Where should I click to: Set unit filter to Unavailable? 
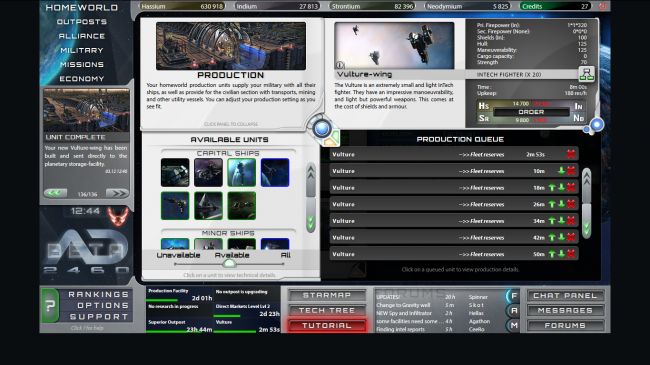(x=178, y=255)
